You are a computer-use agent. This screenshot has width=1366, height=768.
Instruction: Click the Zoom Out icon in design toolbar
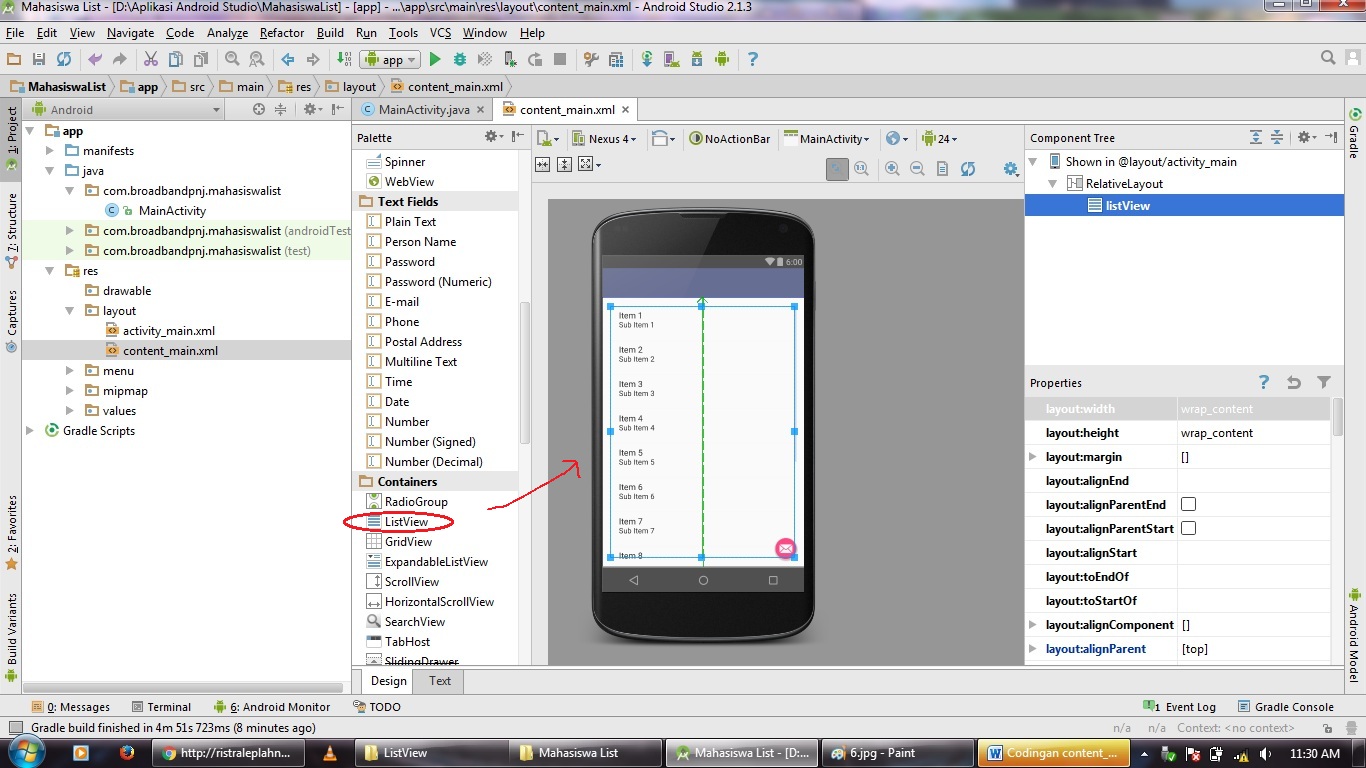(x=917, y=169)
